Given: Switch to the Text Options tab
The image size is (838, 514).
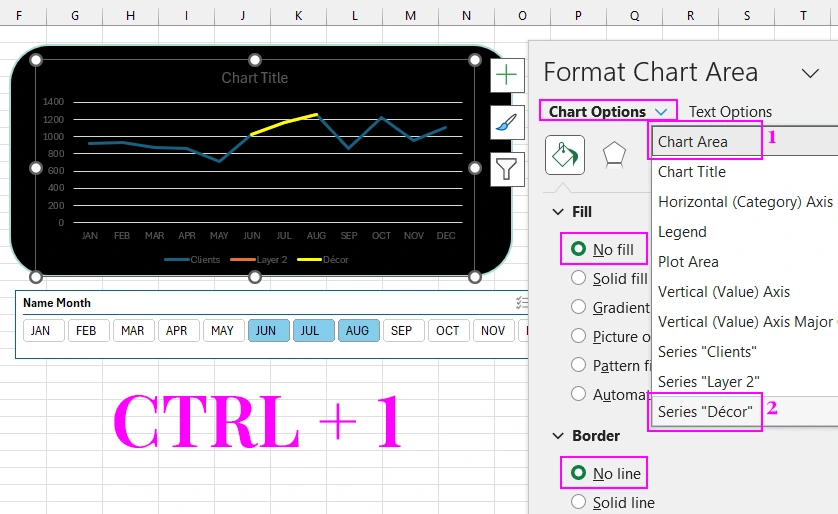Looking at the screenshot, I should (730, 112).
